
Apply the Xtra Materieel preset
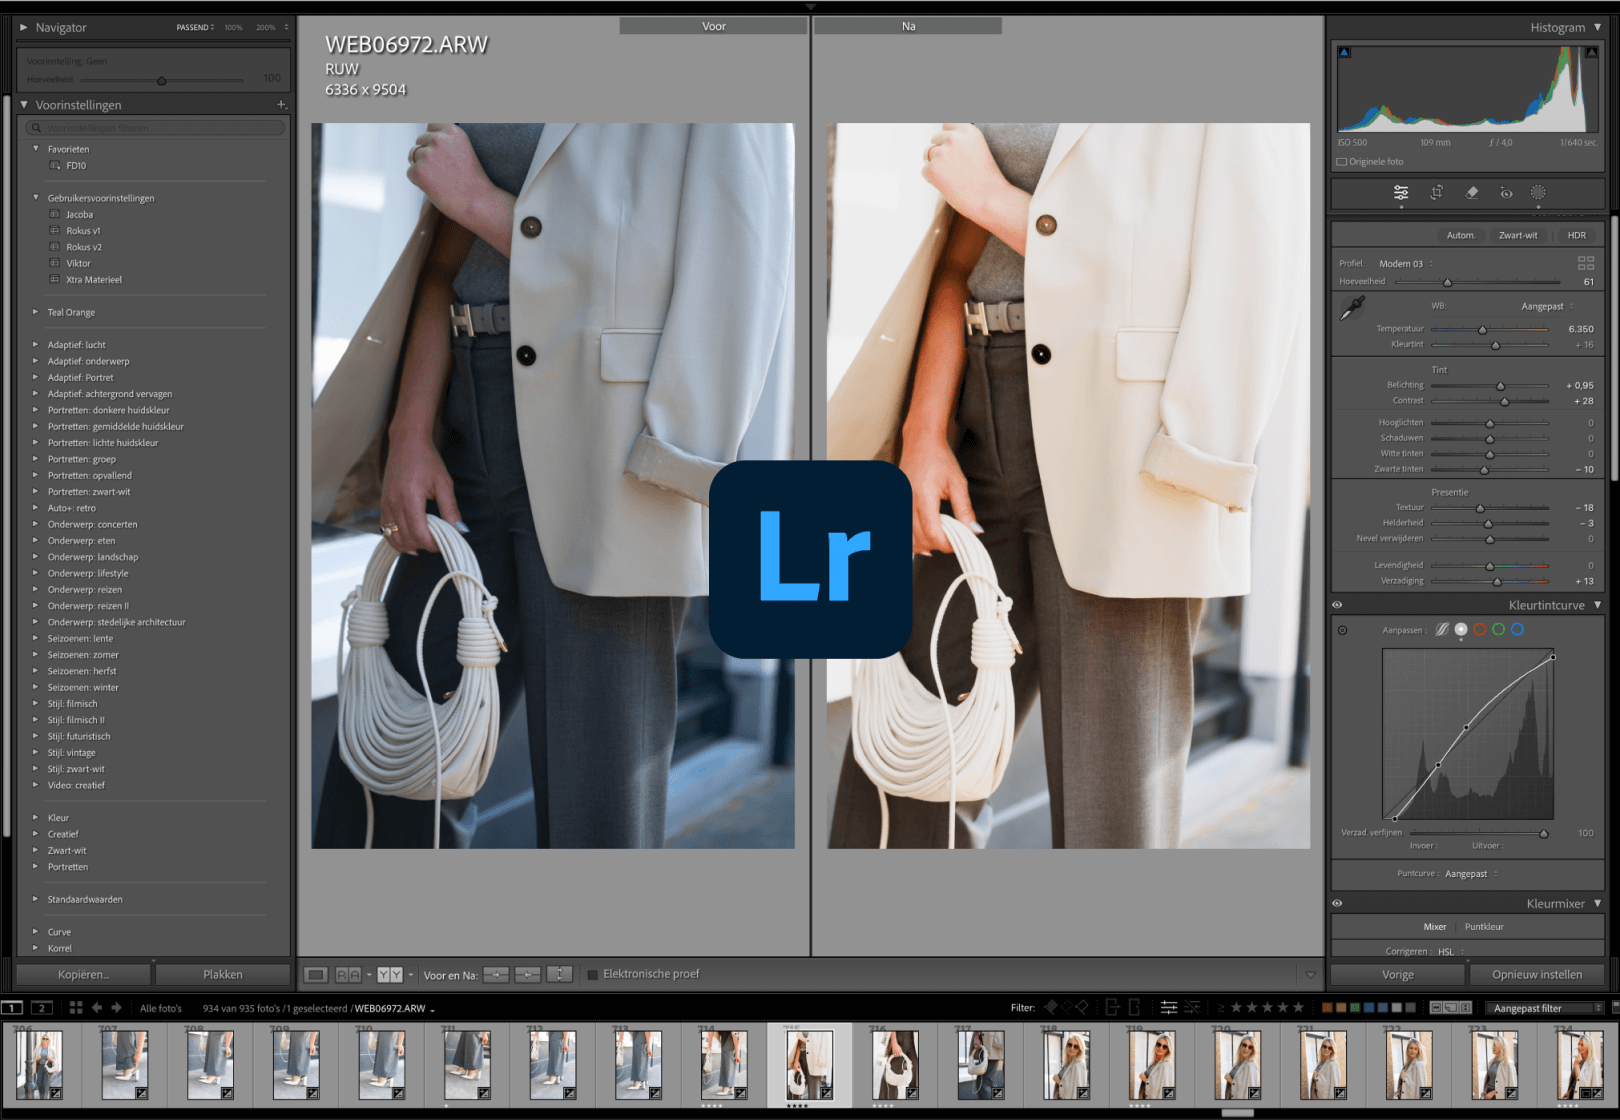point(94,280)
